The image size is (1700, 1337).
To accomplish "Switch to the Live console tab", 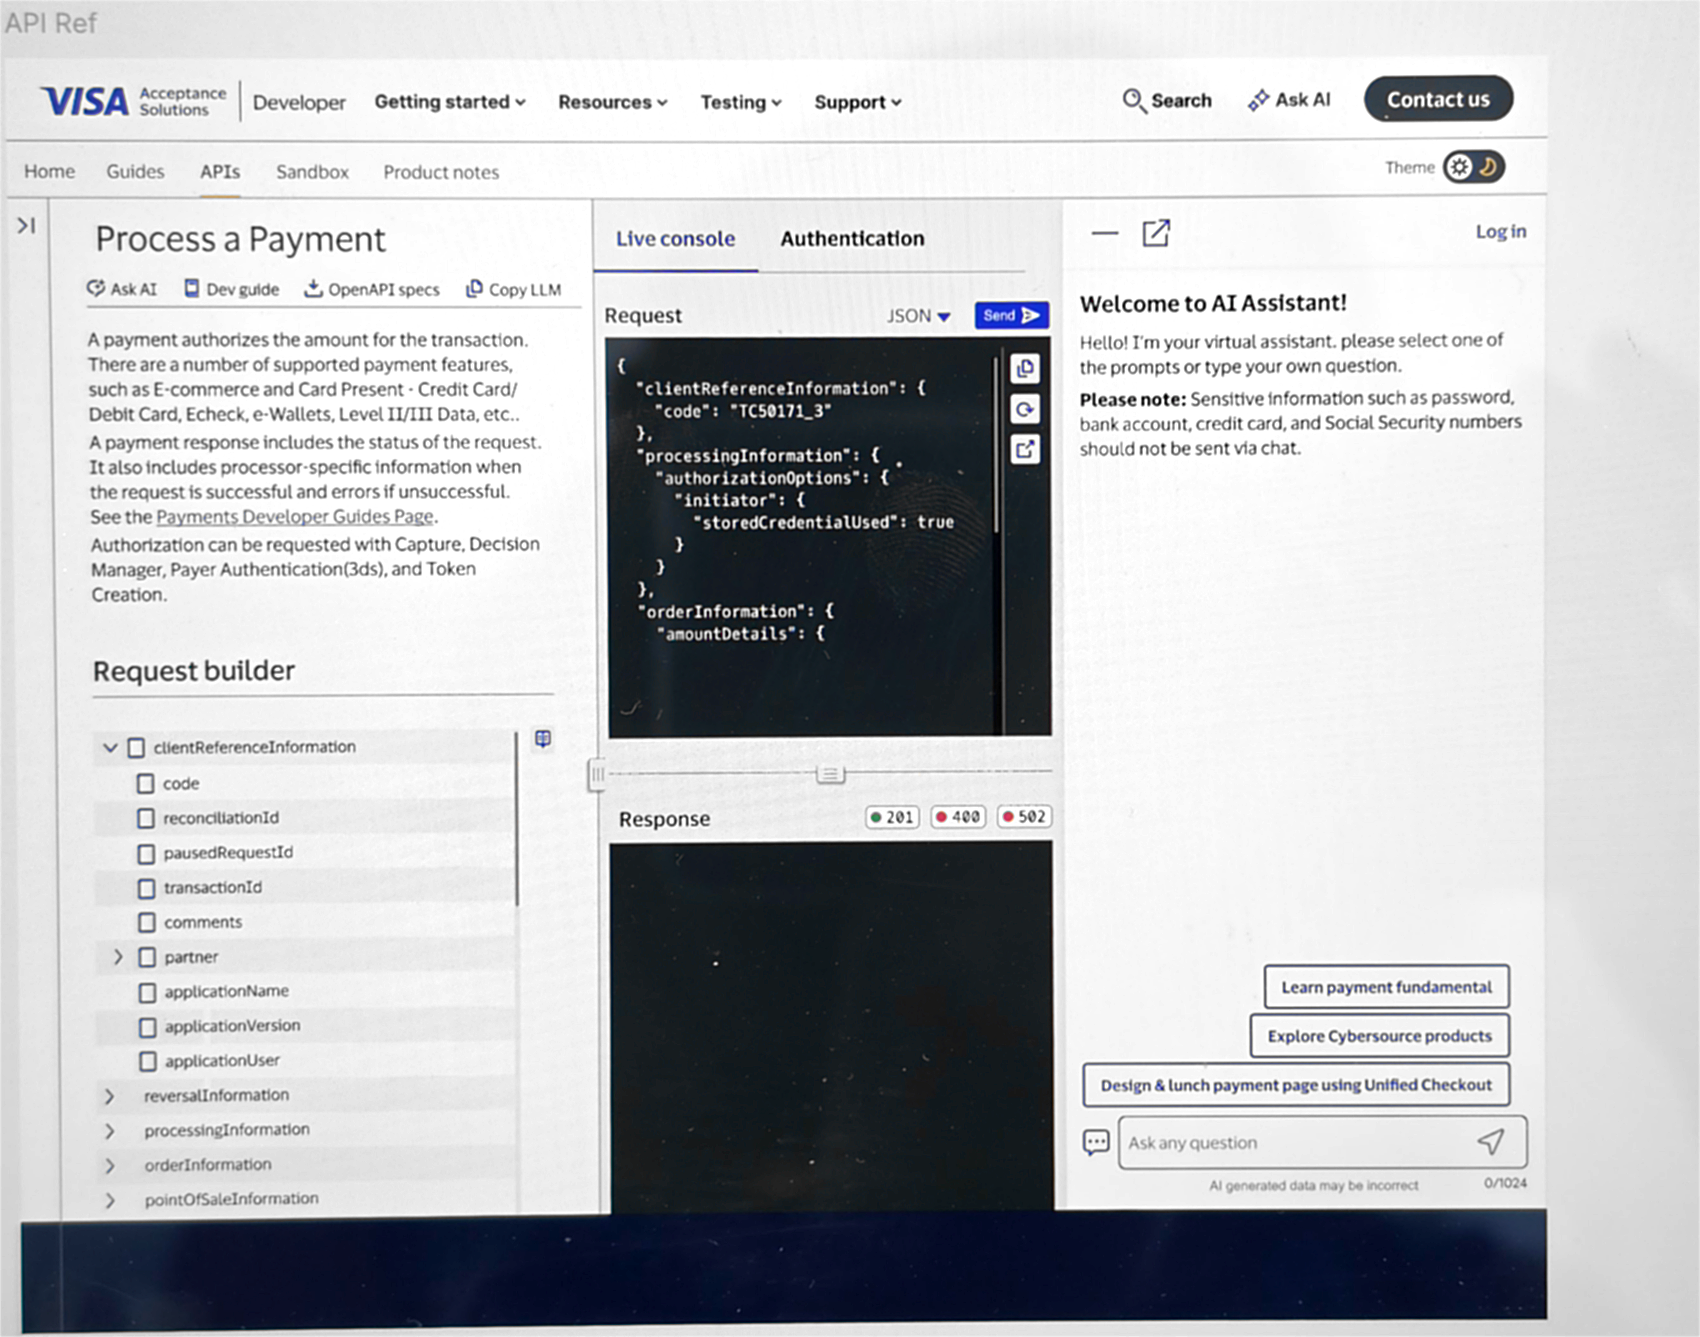I will coord(675,239).
